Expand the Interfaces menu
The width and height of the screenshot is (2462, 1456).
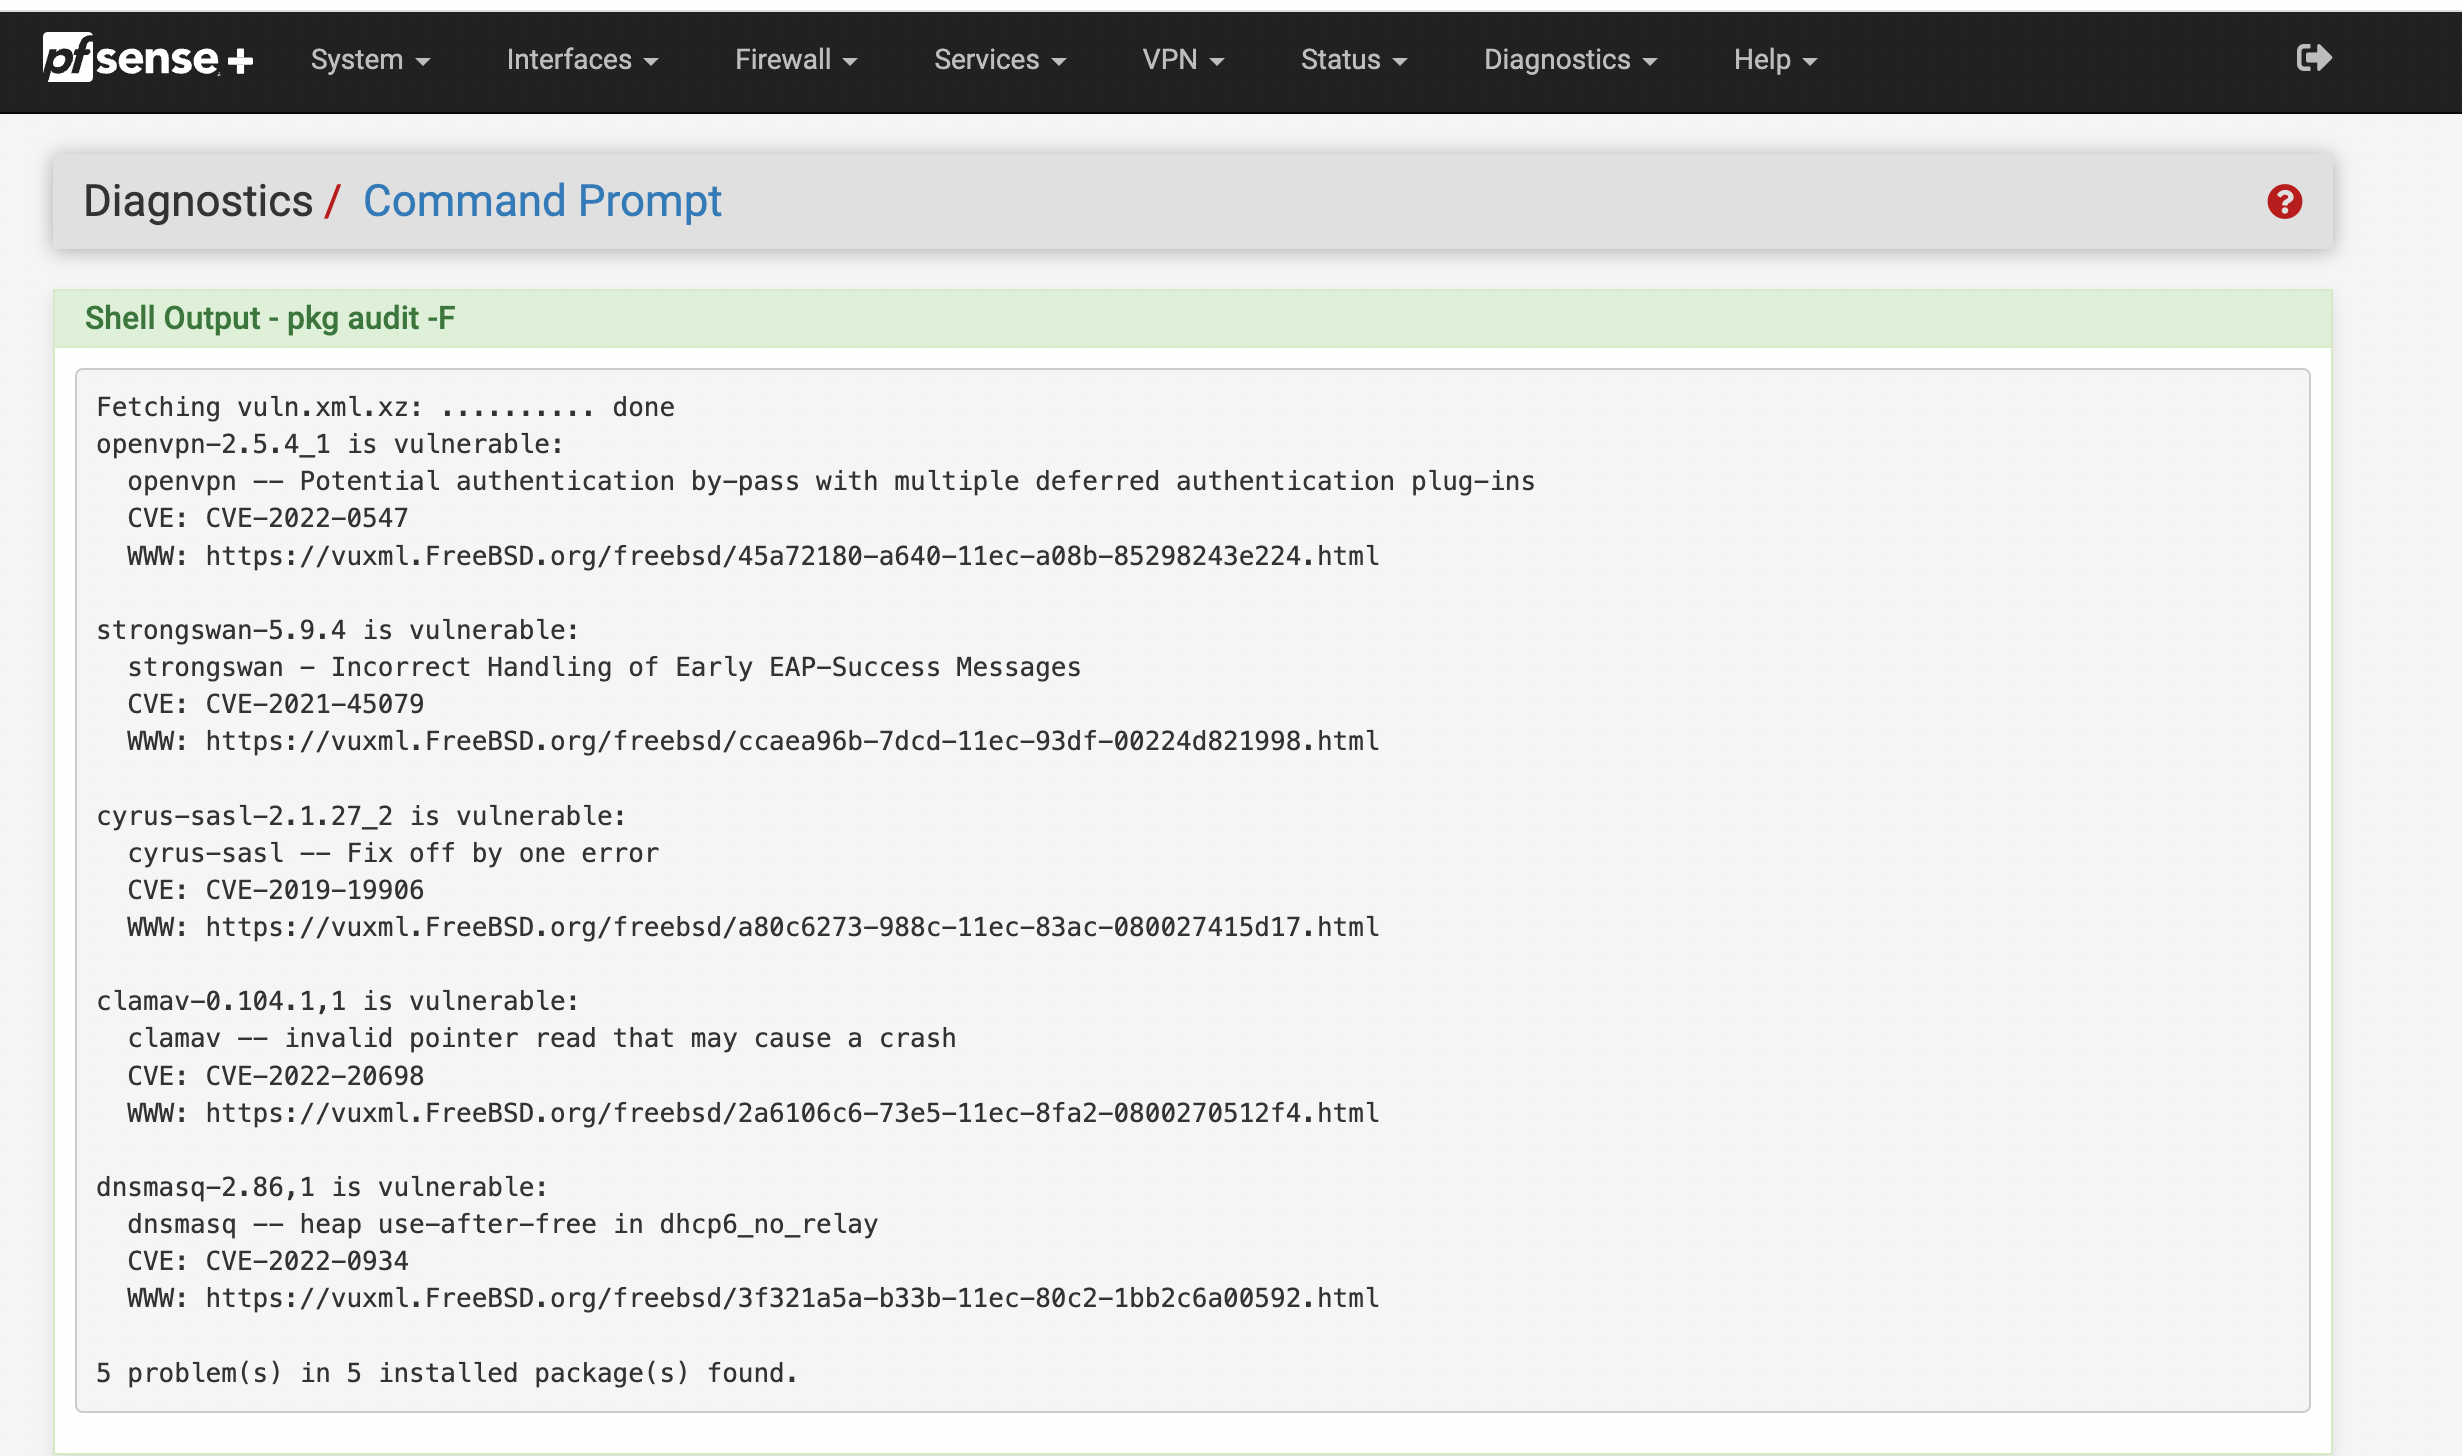click(x=581, y=60)
